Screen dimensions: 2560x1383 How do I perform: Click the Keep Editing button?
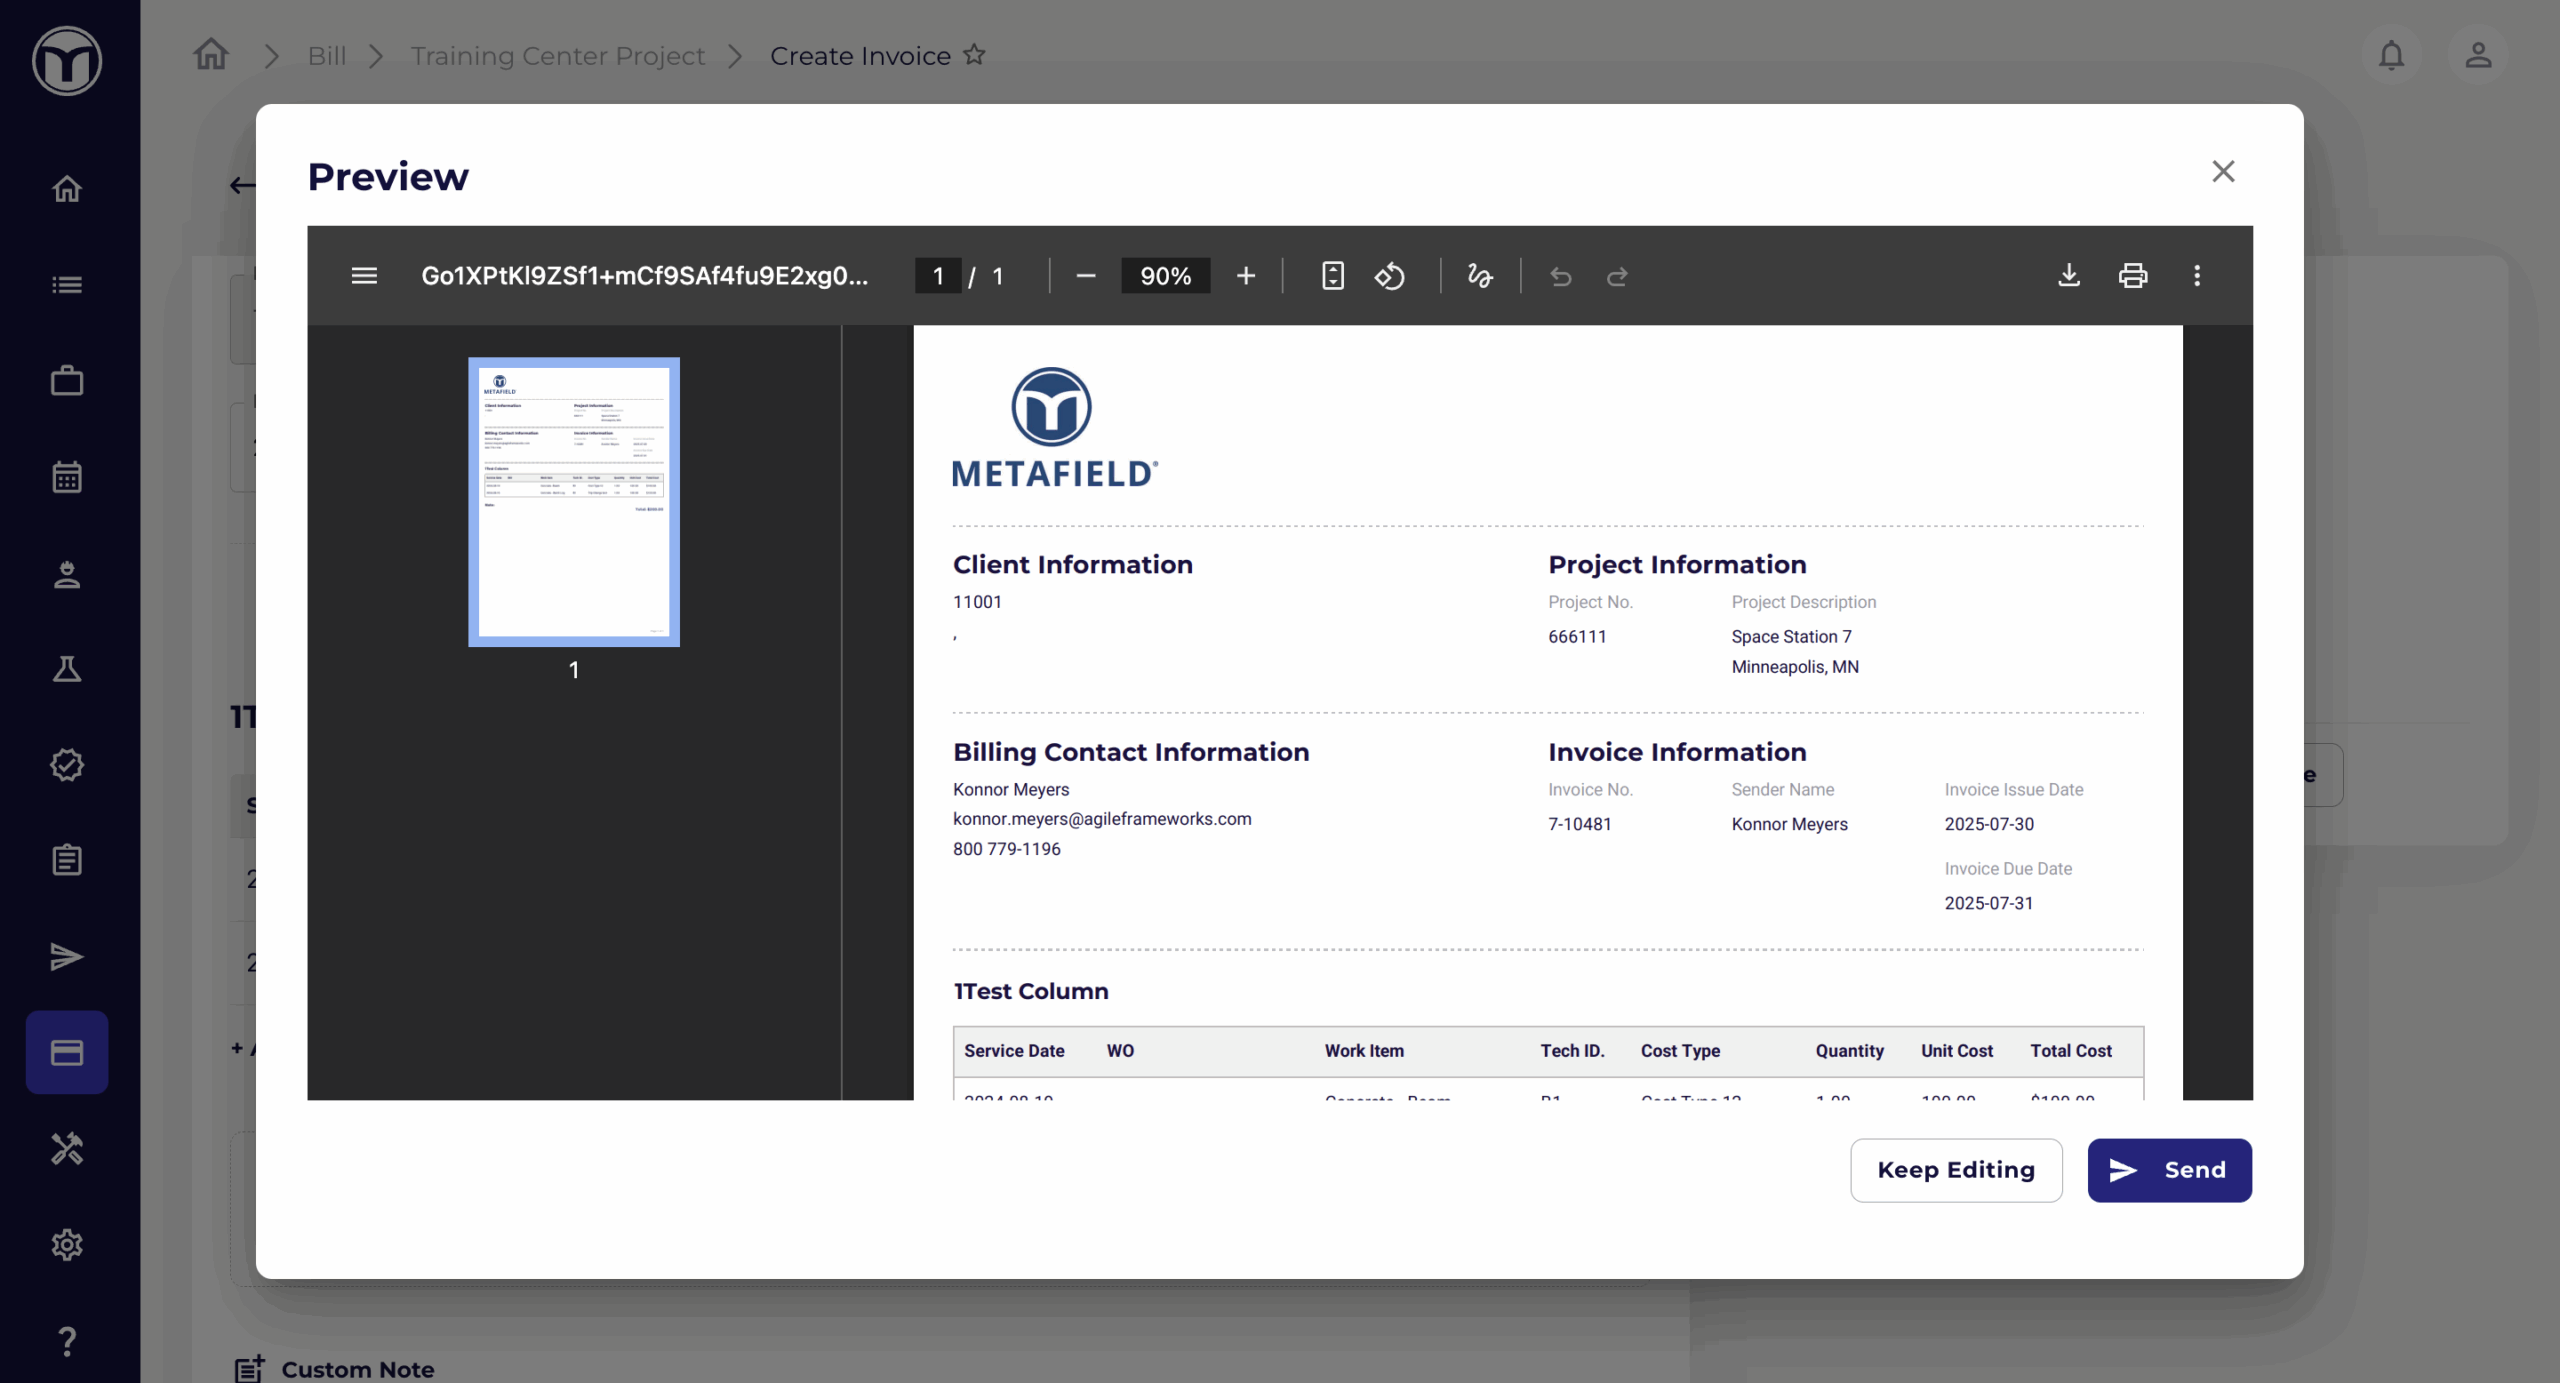pos(1956,1170)
